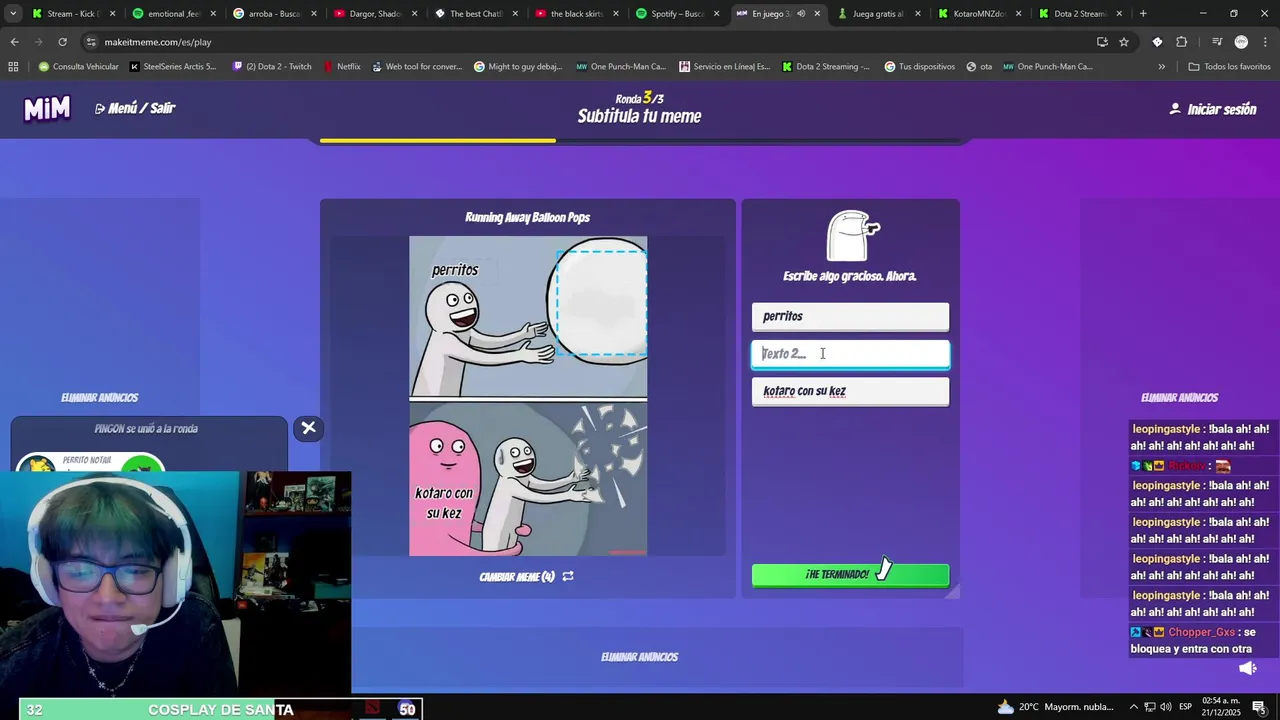Click Eliminar anuncios on the right side
This screenshot has height=720, width=1280.
[1179, 397]
